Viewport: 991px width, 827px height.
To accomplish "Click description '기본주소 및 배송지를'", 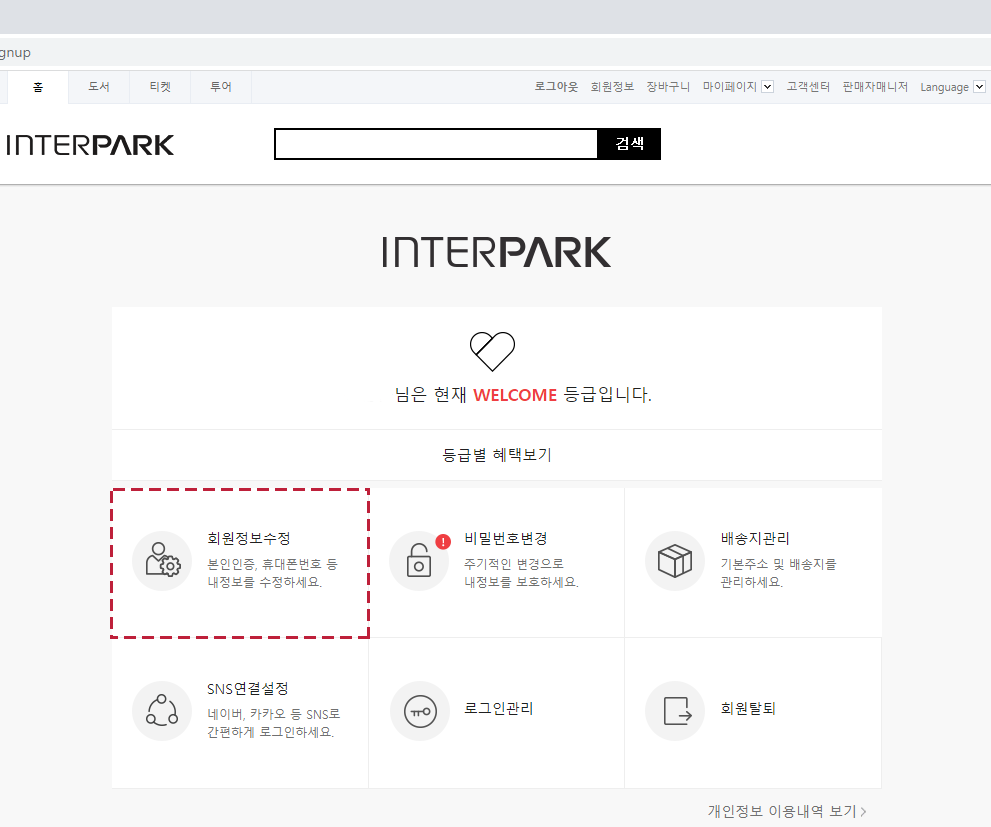I will (779, 564).
